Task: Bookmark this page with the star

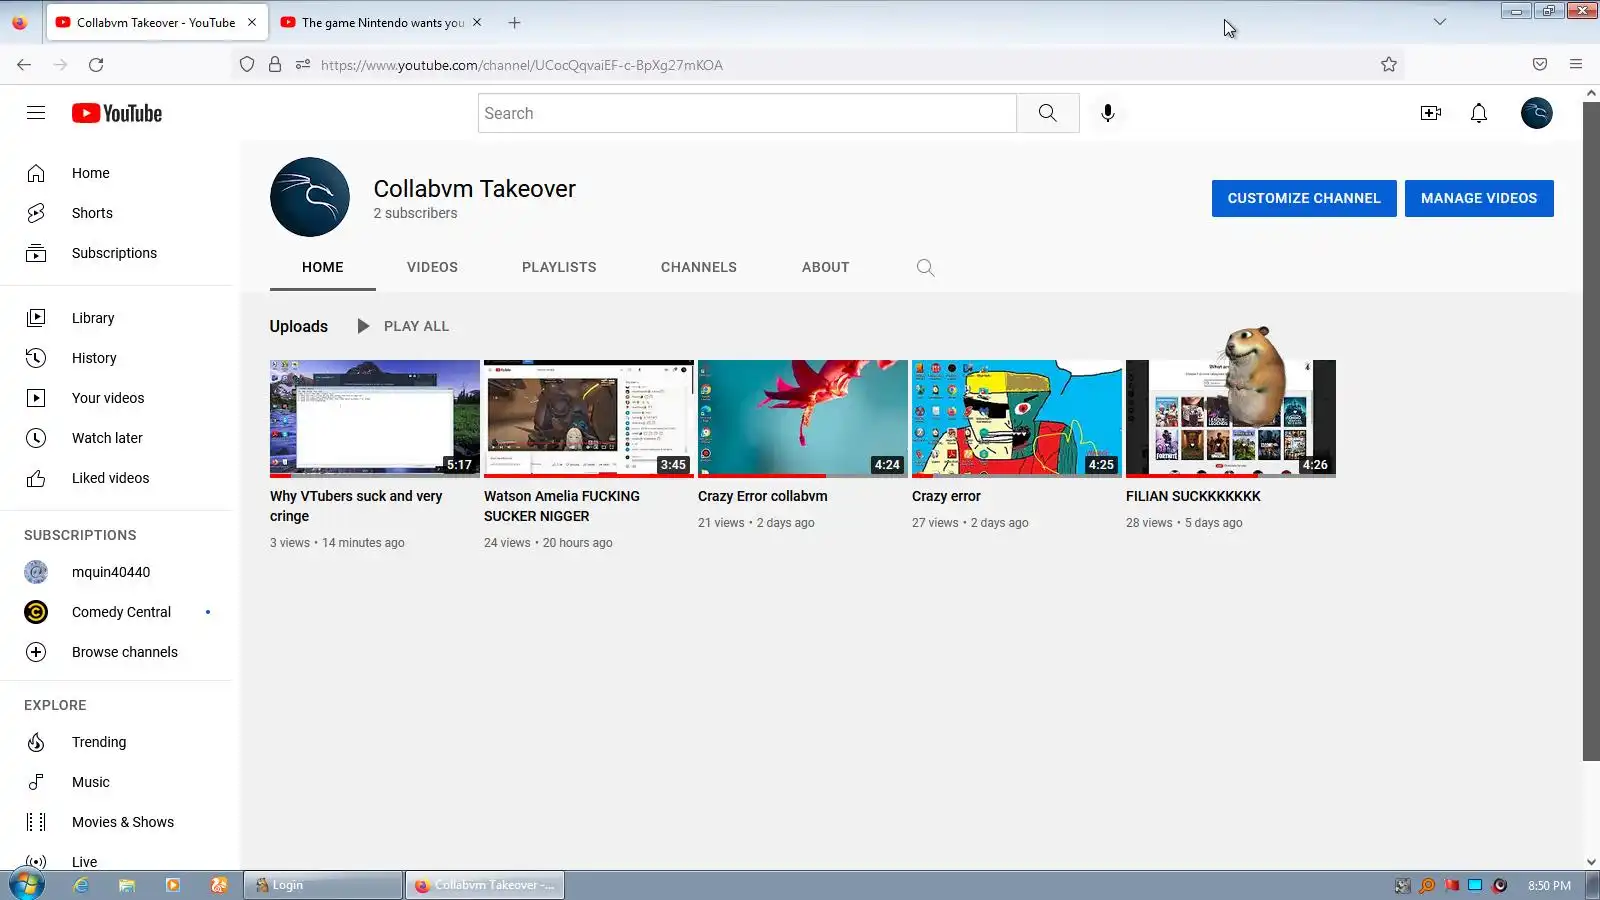Action: pyautogui.click(x=1389, y=65)
